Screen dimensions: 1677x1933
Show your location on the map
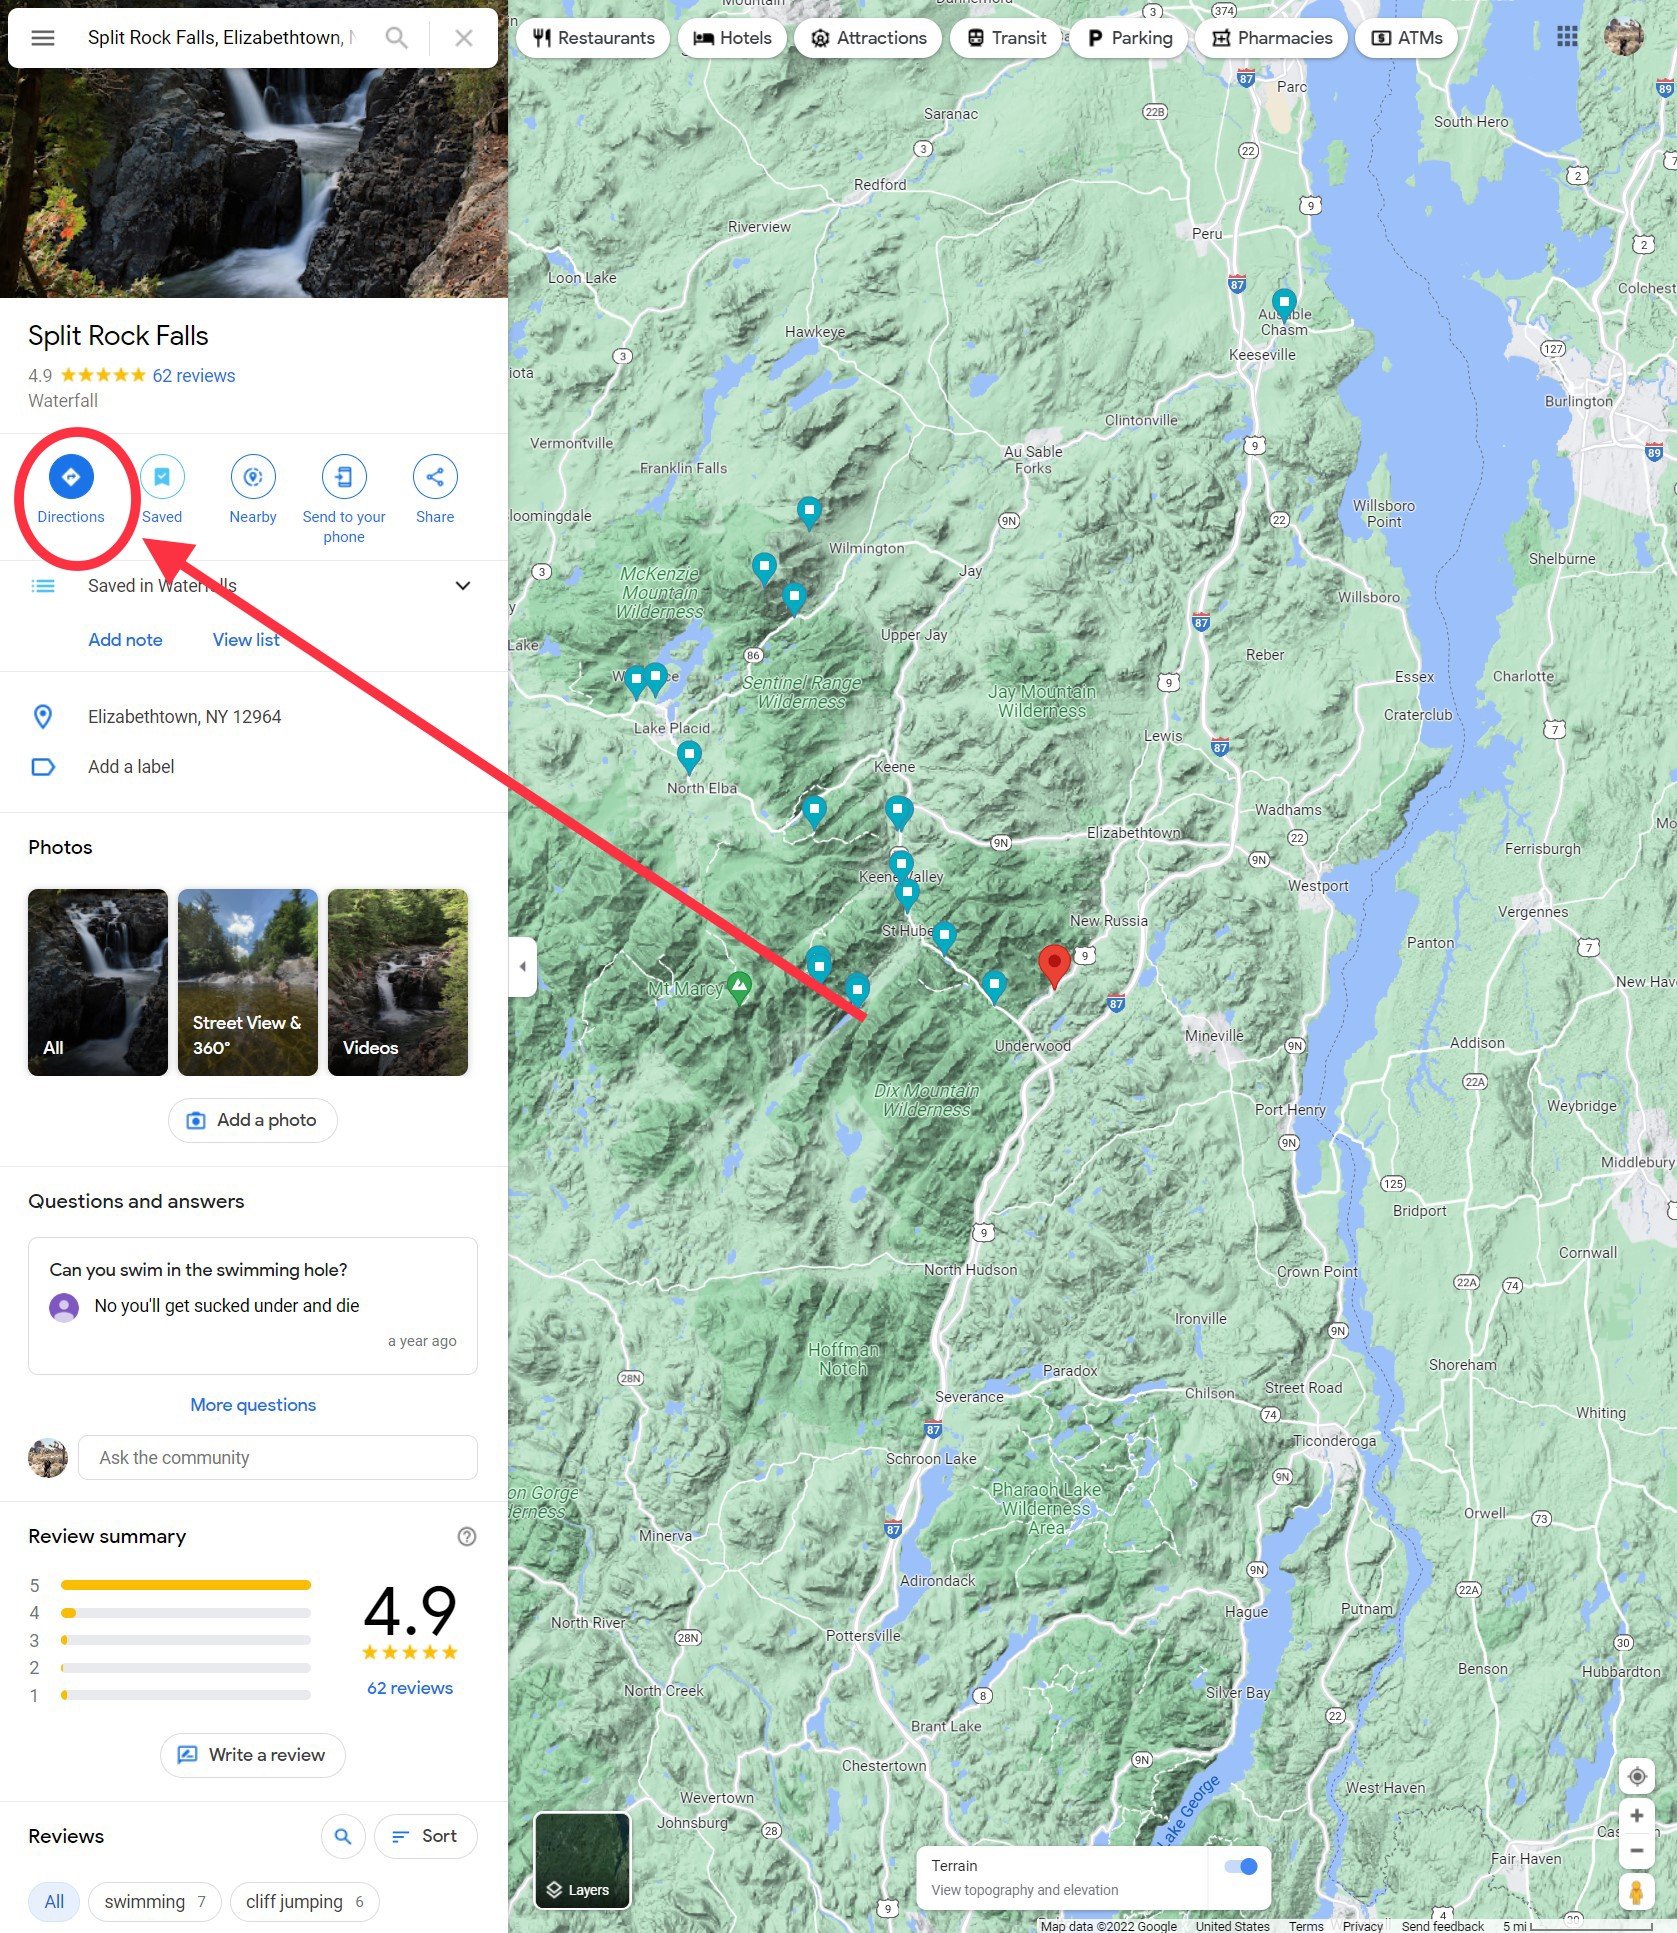(1637, 1776)
